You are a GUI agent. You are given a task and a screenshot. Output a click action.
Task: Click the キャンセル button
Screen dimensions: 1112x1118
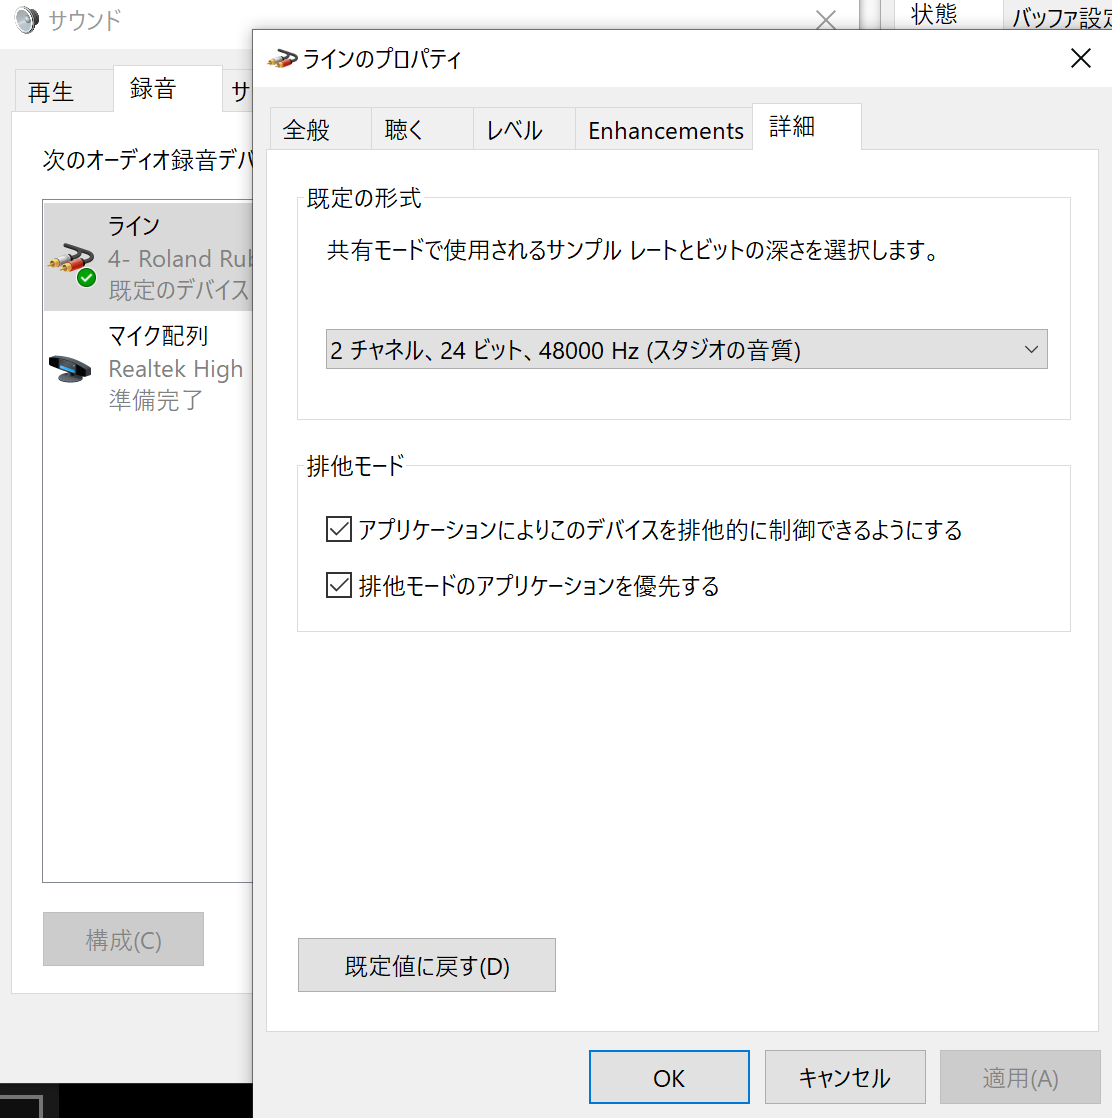[x=845, y=1077]
